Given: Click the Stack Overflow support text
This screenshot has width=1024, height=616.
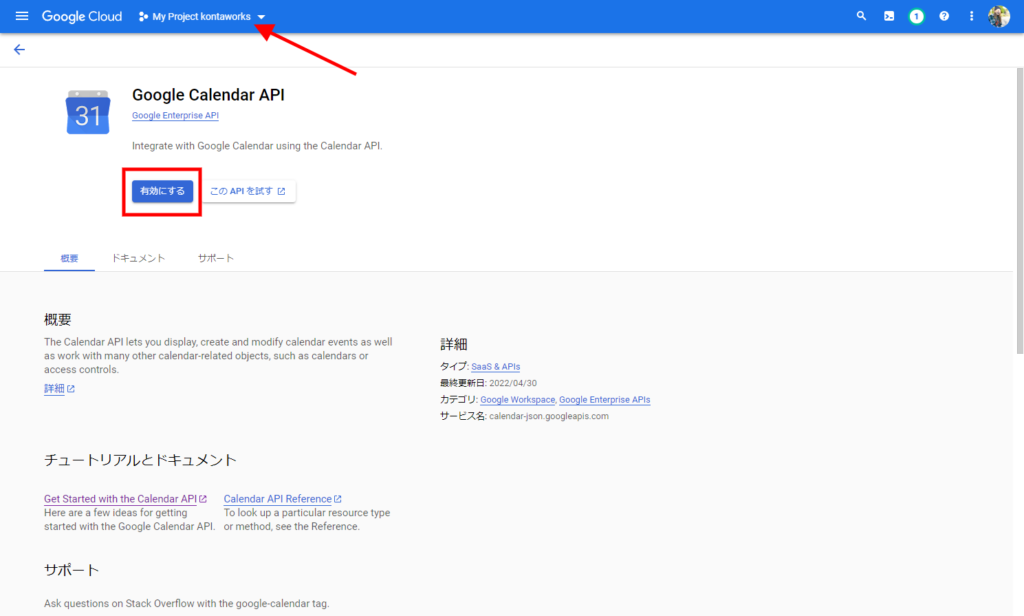Looking at the screenshot, I should (187, 604).
